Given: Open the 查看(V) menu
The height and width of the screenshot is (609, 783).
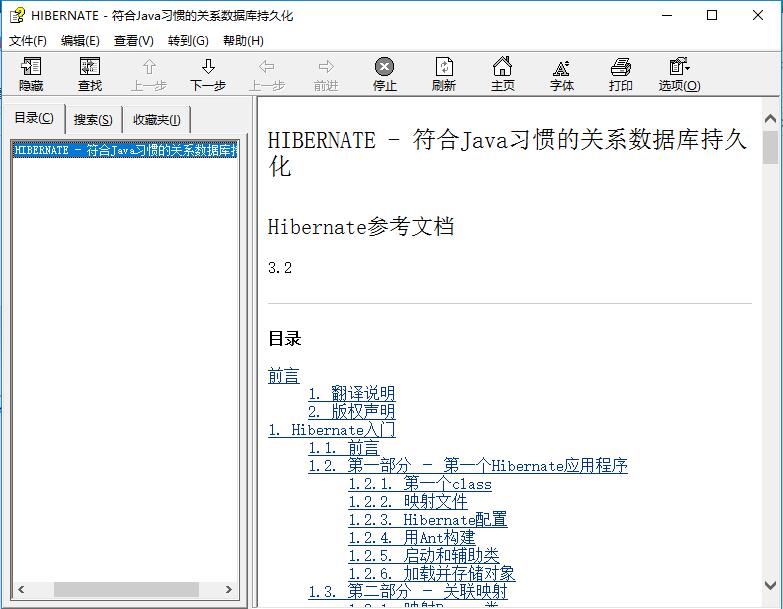Looking at the screenshot, I should 133,40.
